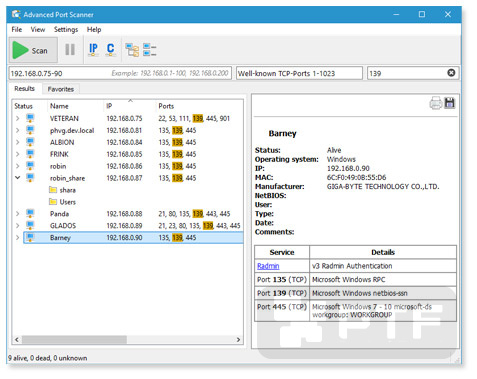The image size is (477, 379).
Task: Expand the robin host row
Action: (x=18, y=166)
